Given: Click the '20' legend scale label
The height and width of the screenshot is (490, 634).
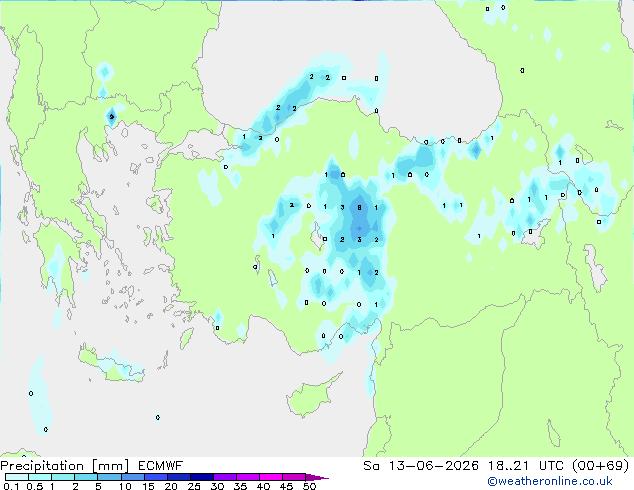Looking at the screenshot, I should (x=171, y=486).
